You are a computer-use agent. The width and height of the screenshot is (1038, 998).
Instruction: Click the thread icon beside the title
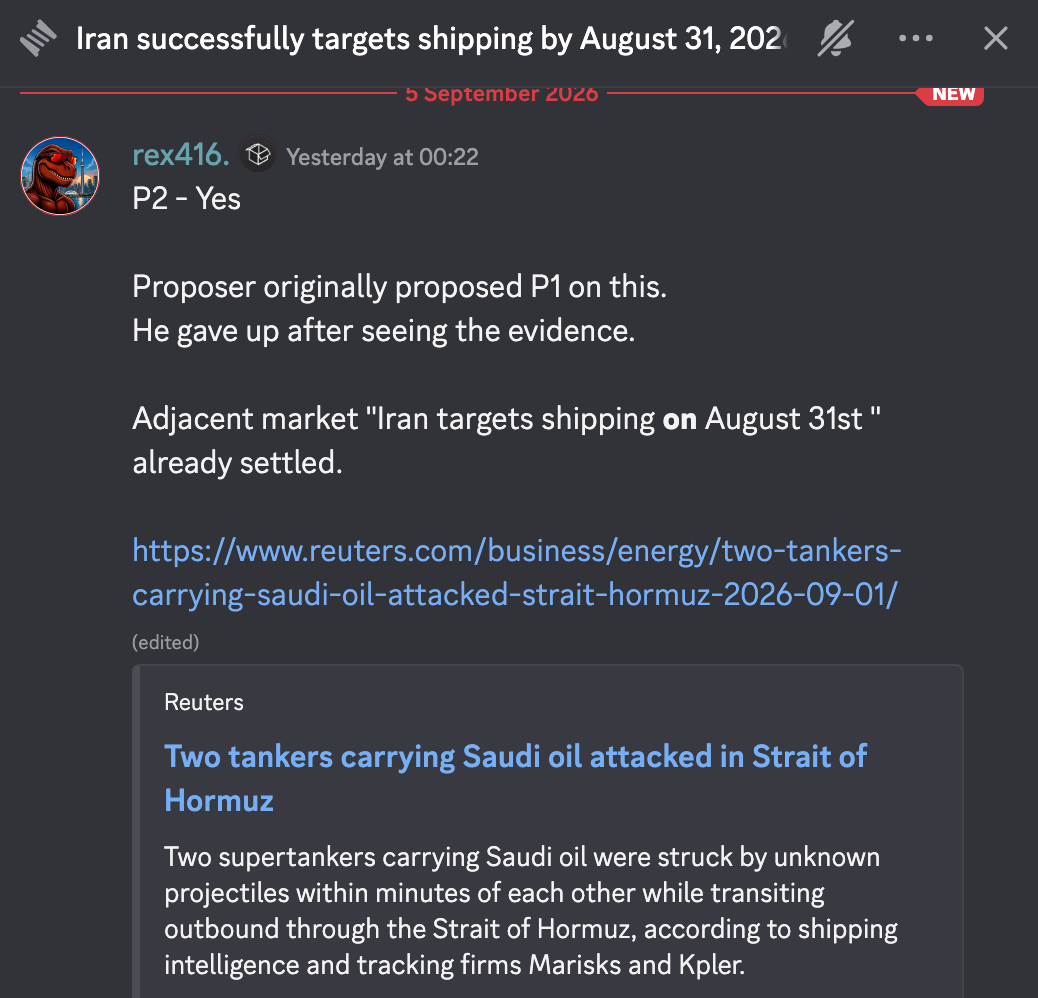coord(38,38)
